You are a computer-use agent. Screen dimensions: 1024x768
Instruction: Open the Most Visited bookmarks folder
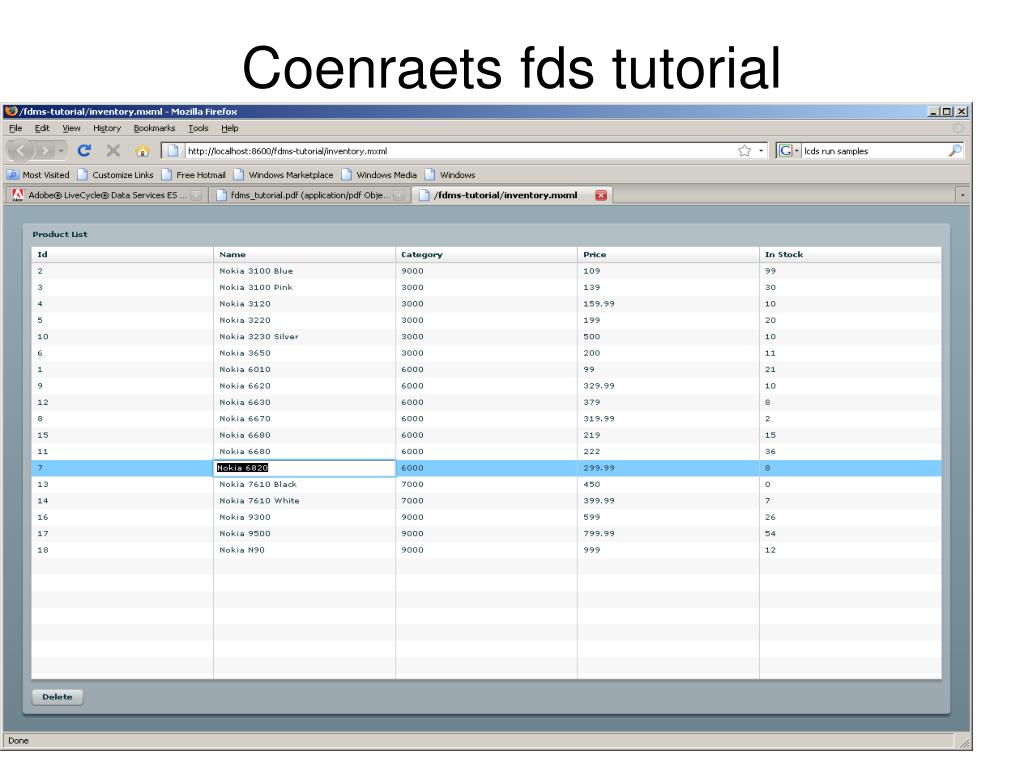[x=39, y=175]
